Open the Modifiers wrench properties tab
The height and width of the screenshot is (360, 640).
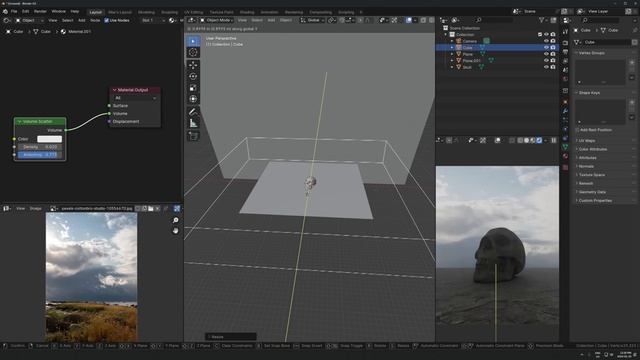tap(565, 111)
